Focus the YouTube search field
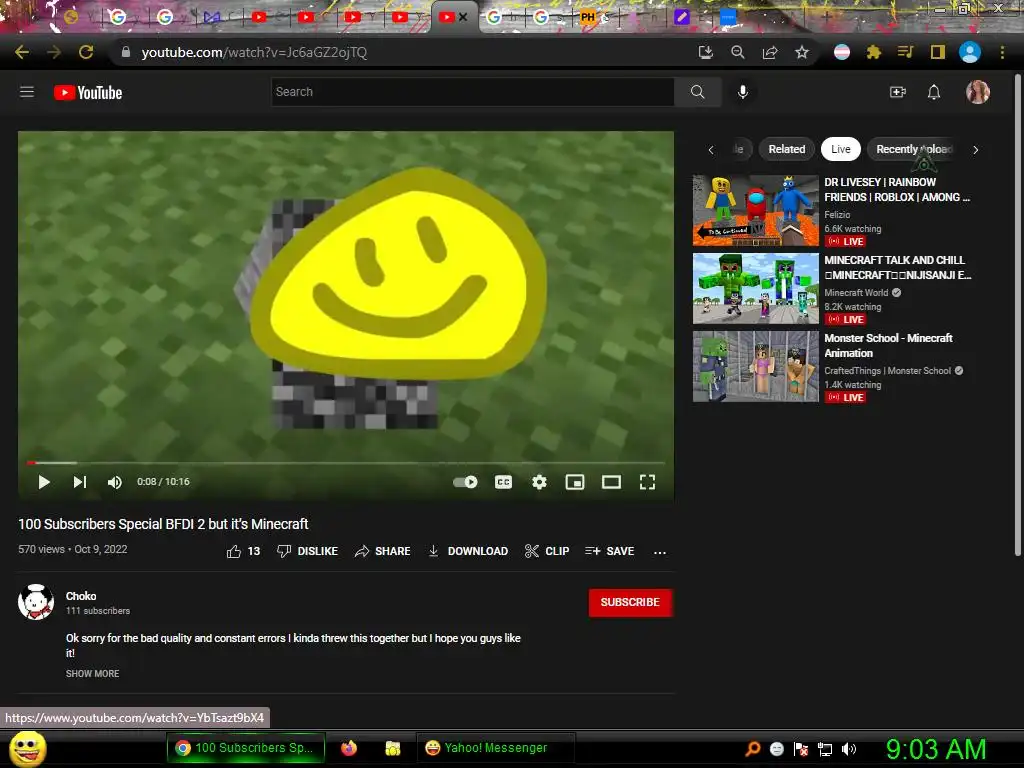The height and width of the screenshot is (768, 1024). click(473, 92)
